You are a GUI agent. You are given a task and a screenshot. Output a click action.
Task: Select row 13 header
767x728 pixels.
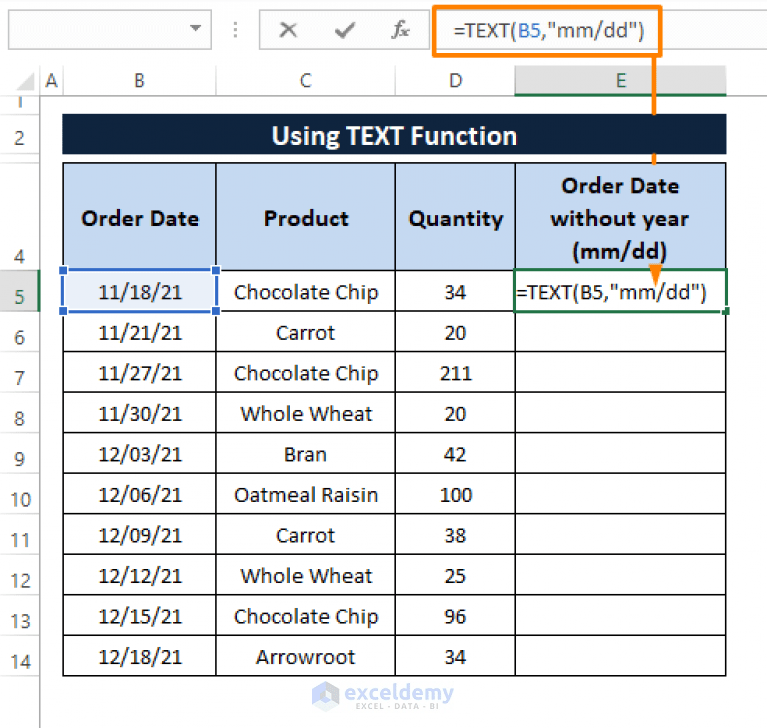[20, 615]
